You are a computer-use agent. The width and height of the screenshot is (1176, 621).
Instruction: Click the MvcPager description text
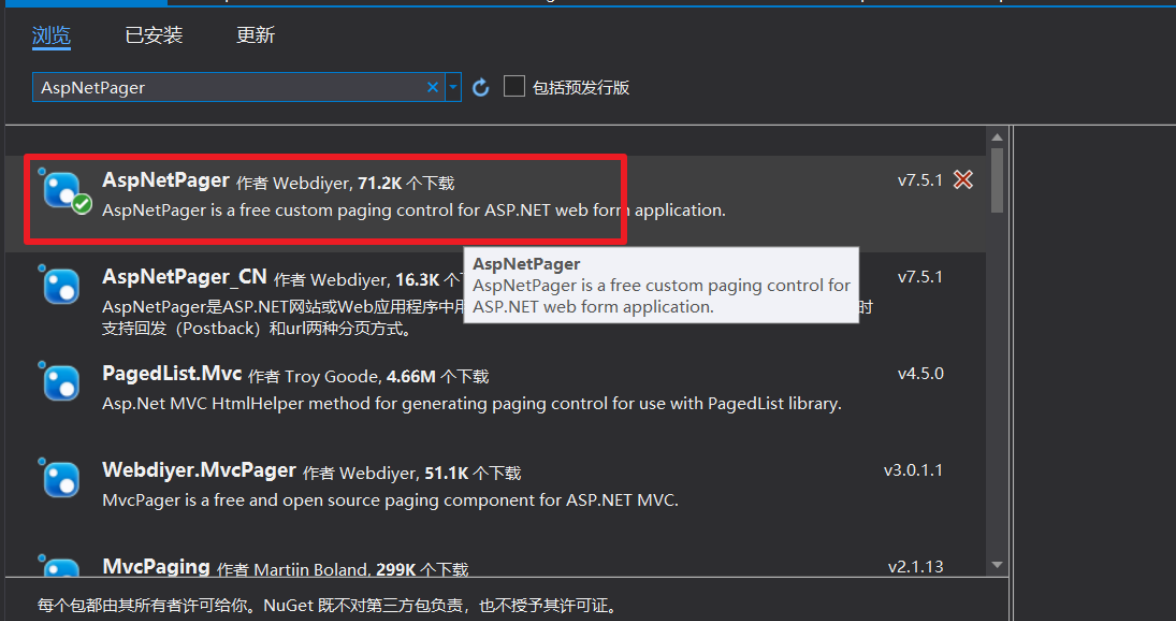(390, 500)
